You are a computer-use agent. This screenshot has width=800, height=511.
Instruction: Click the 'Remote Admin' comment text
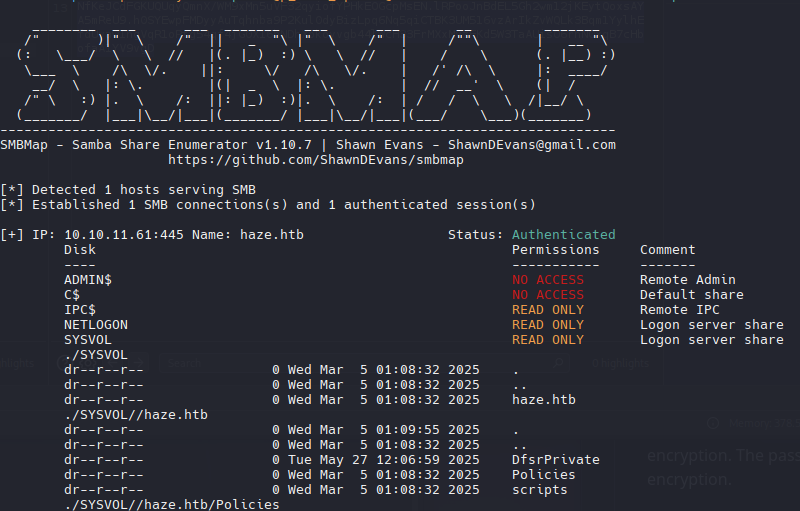point(688,279)
